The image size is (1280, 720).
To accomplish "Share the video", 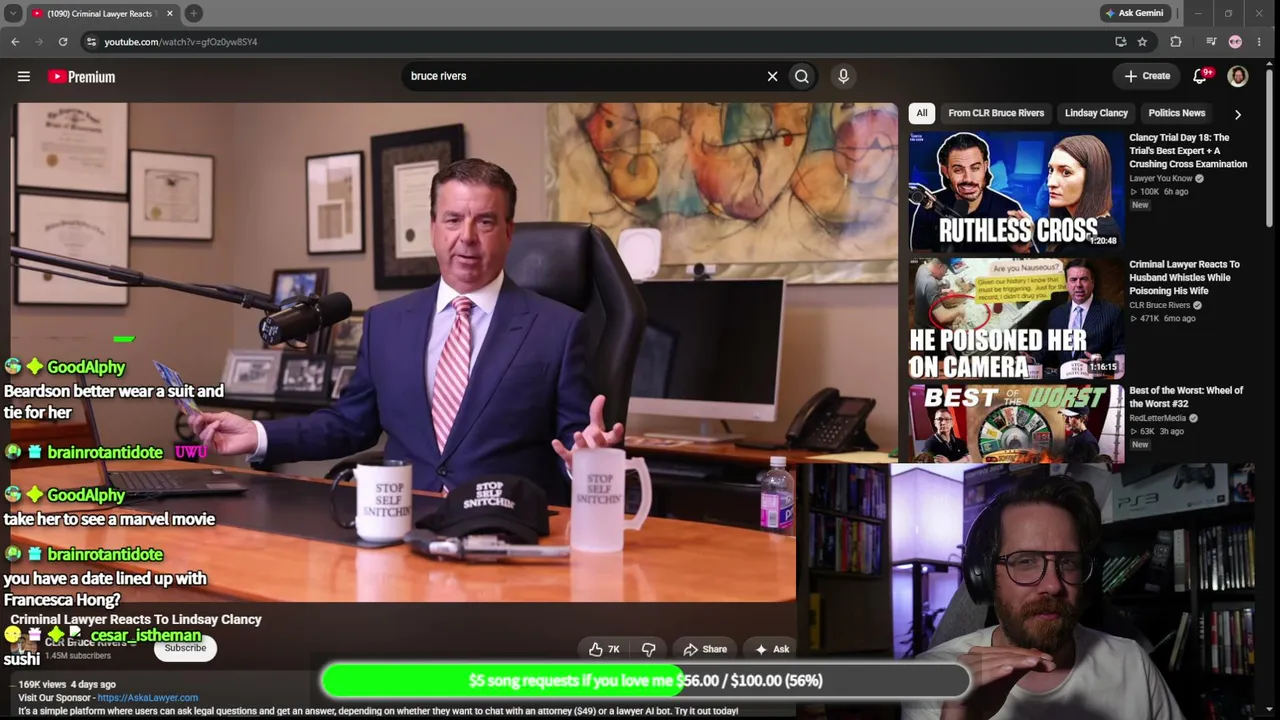I will click(705, 649).
